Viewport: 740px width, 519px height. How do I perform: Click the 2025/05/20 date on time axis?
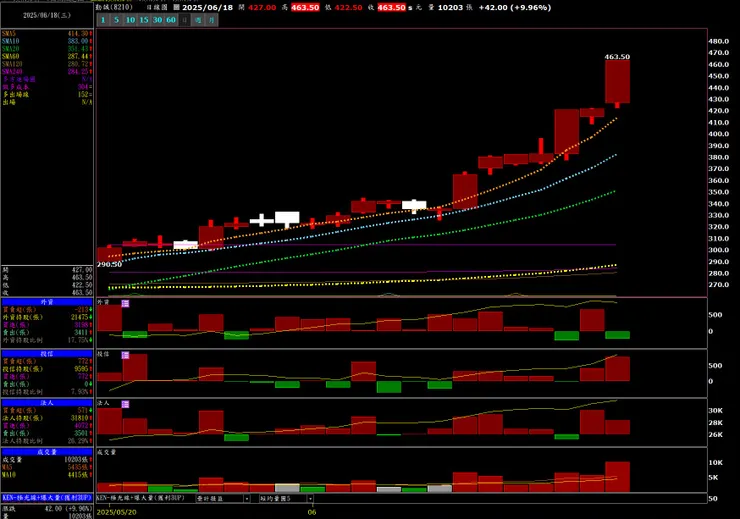[x=116, y=512]
